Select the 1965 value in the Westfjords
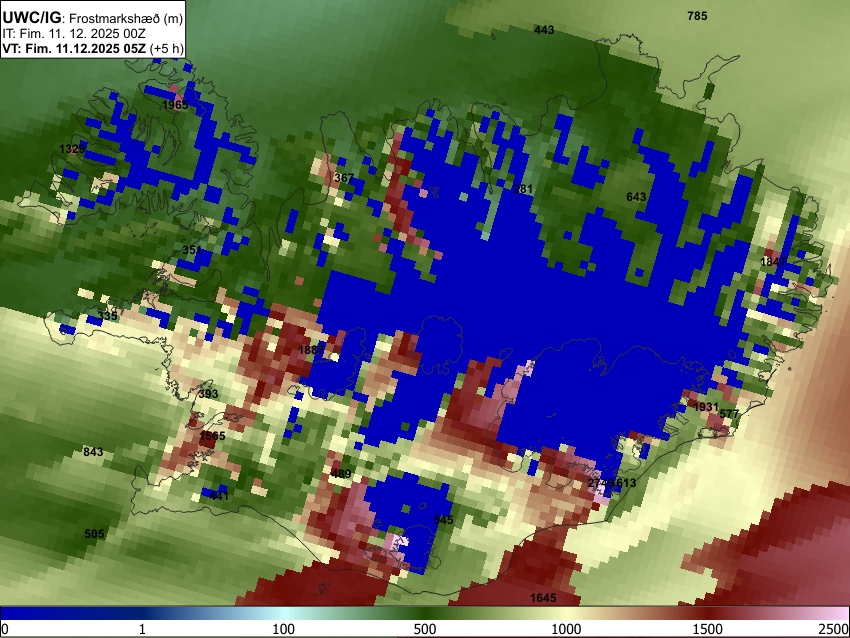 click(x=175, y=105)
